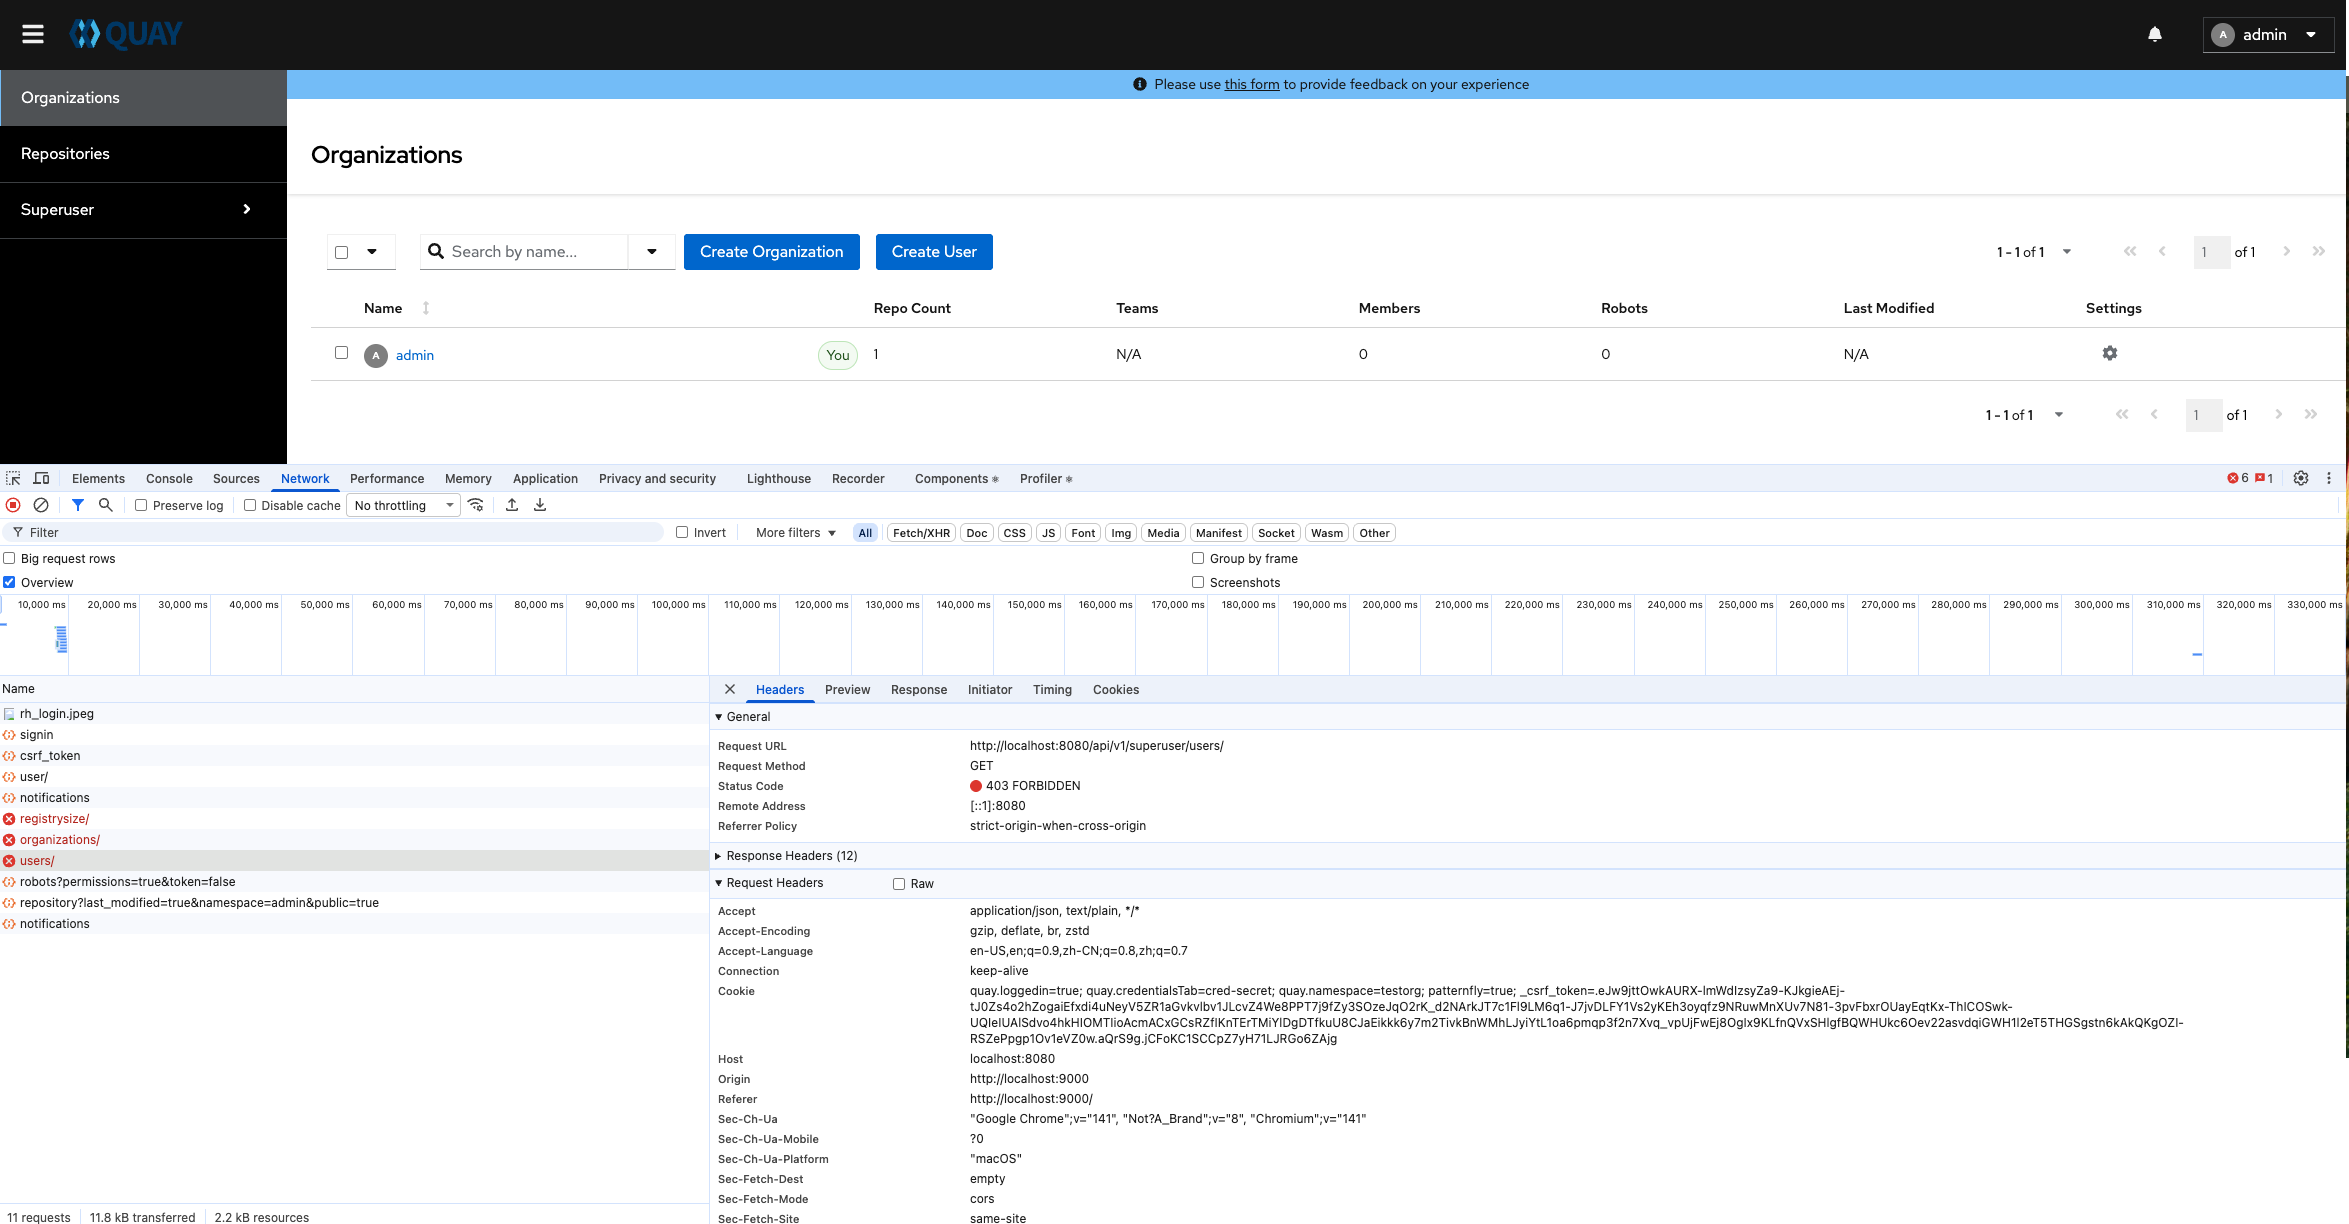Open the admin user dropdown menu
Viewport: 2349px width, 1224px height.
[2267, 34]
